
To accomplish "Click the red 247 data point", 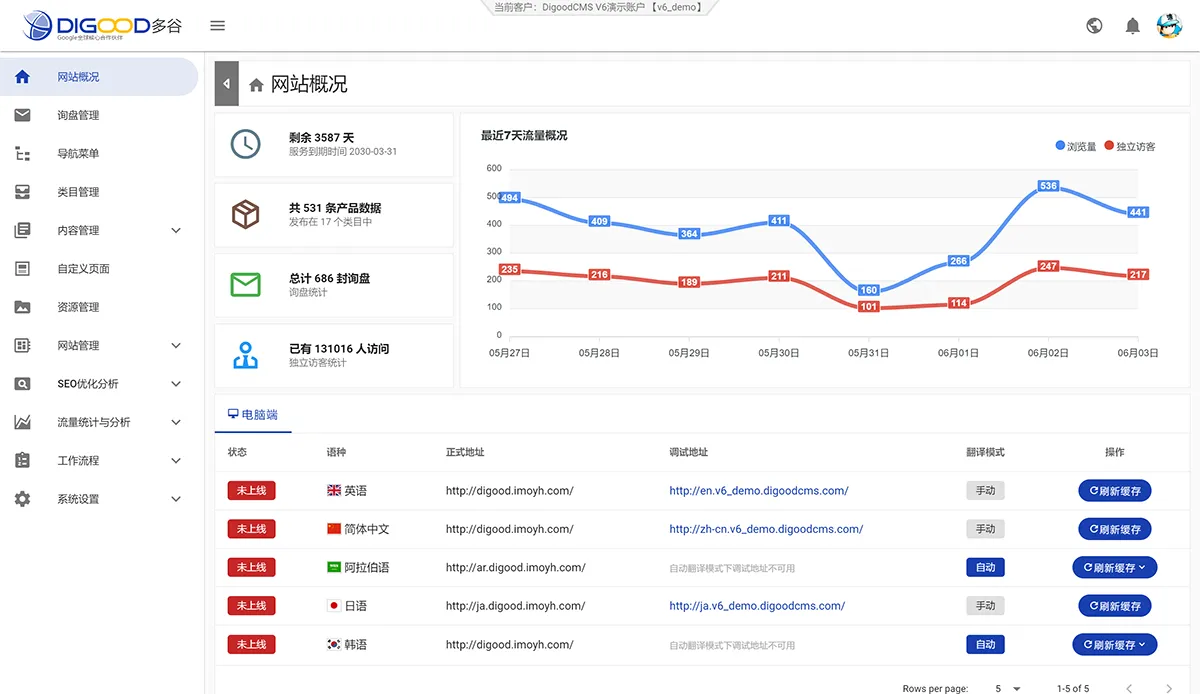I will 1048,266.
